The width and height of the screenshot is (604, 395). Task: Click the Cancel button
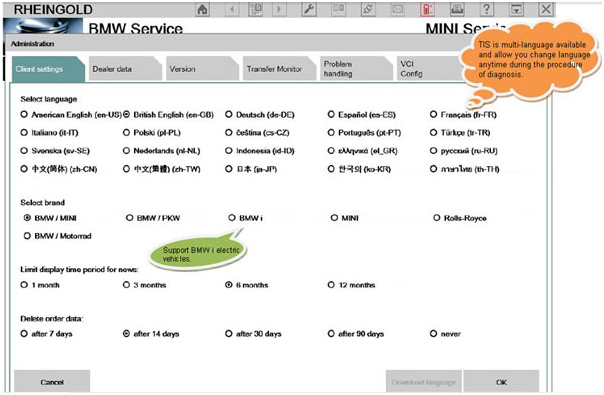[x=52, y=382]
